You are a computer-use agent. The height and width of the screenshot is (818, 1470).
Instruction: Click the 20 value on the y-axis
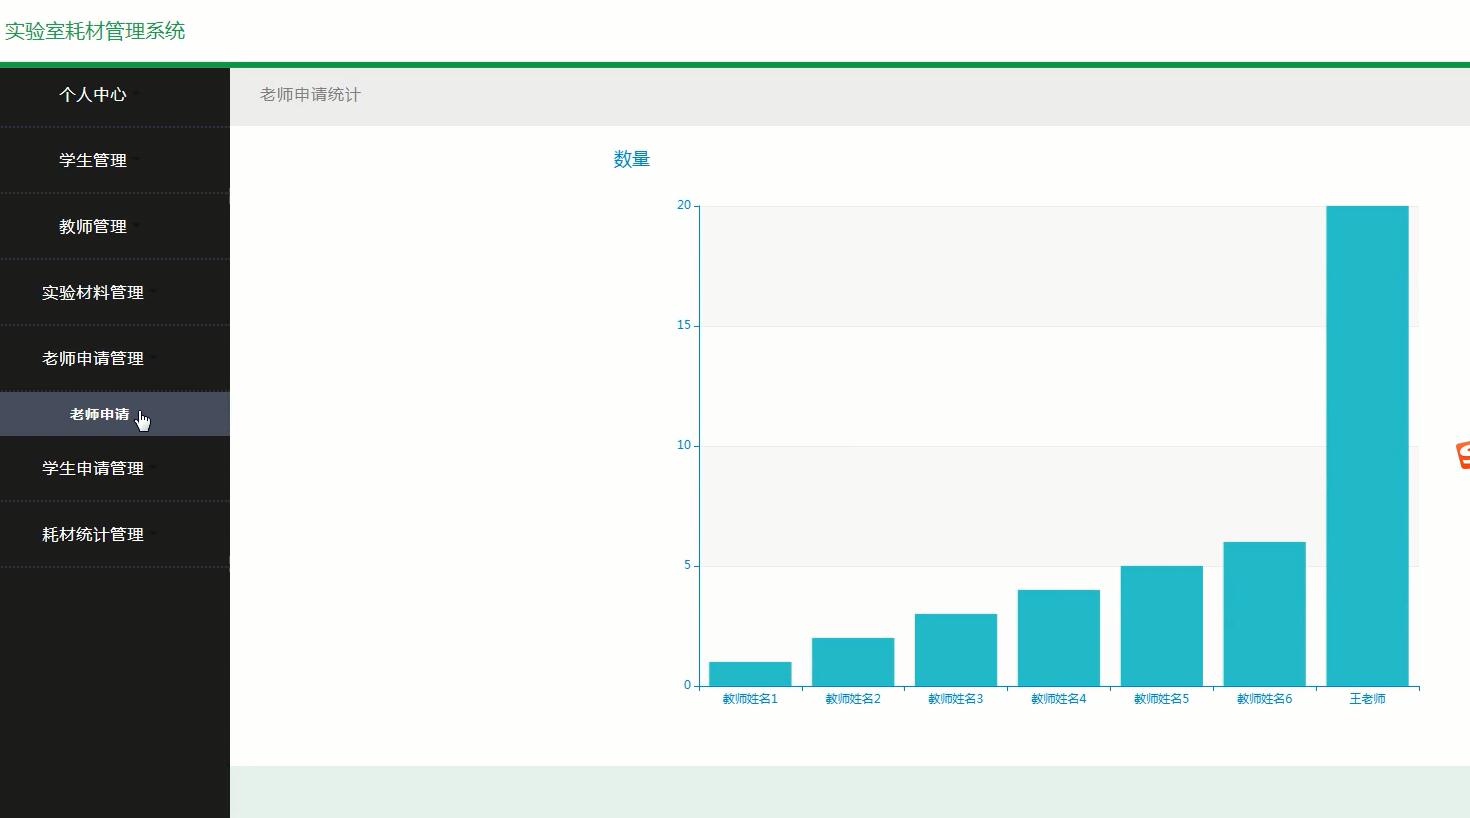(x=684, y=205)
